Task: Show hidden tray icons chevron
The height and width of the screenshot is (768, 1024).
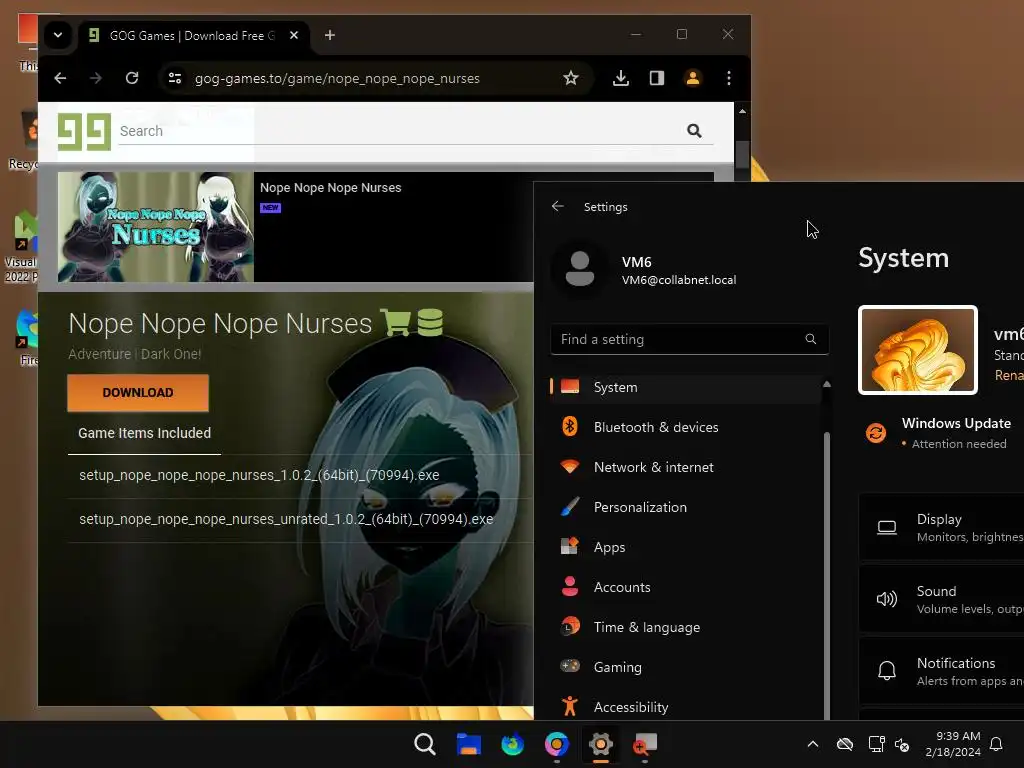Action: coord(813,744)
